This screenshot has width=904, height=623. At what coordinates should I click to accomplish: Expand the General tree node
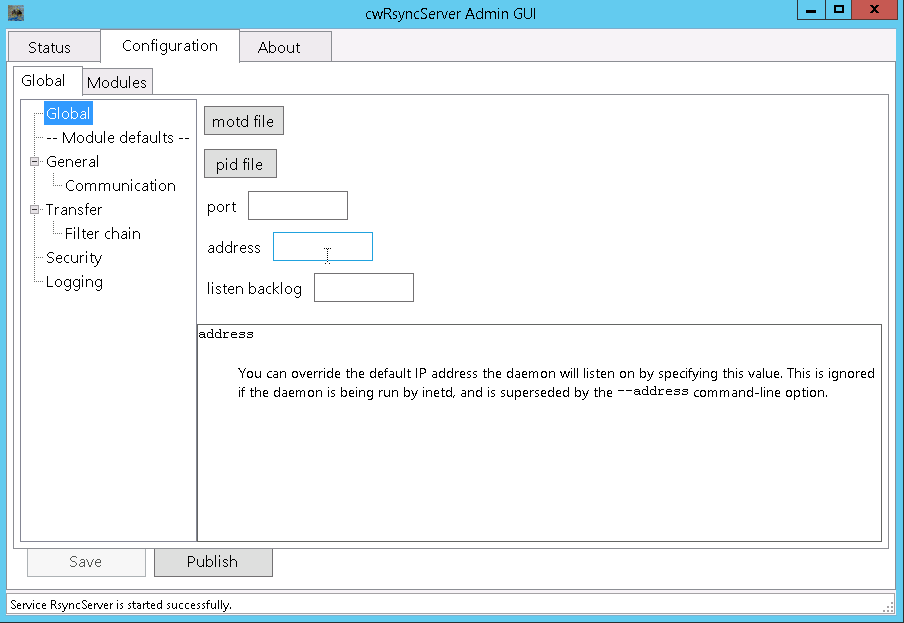33,161
